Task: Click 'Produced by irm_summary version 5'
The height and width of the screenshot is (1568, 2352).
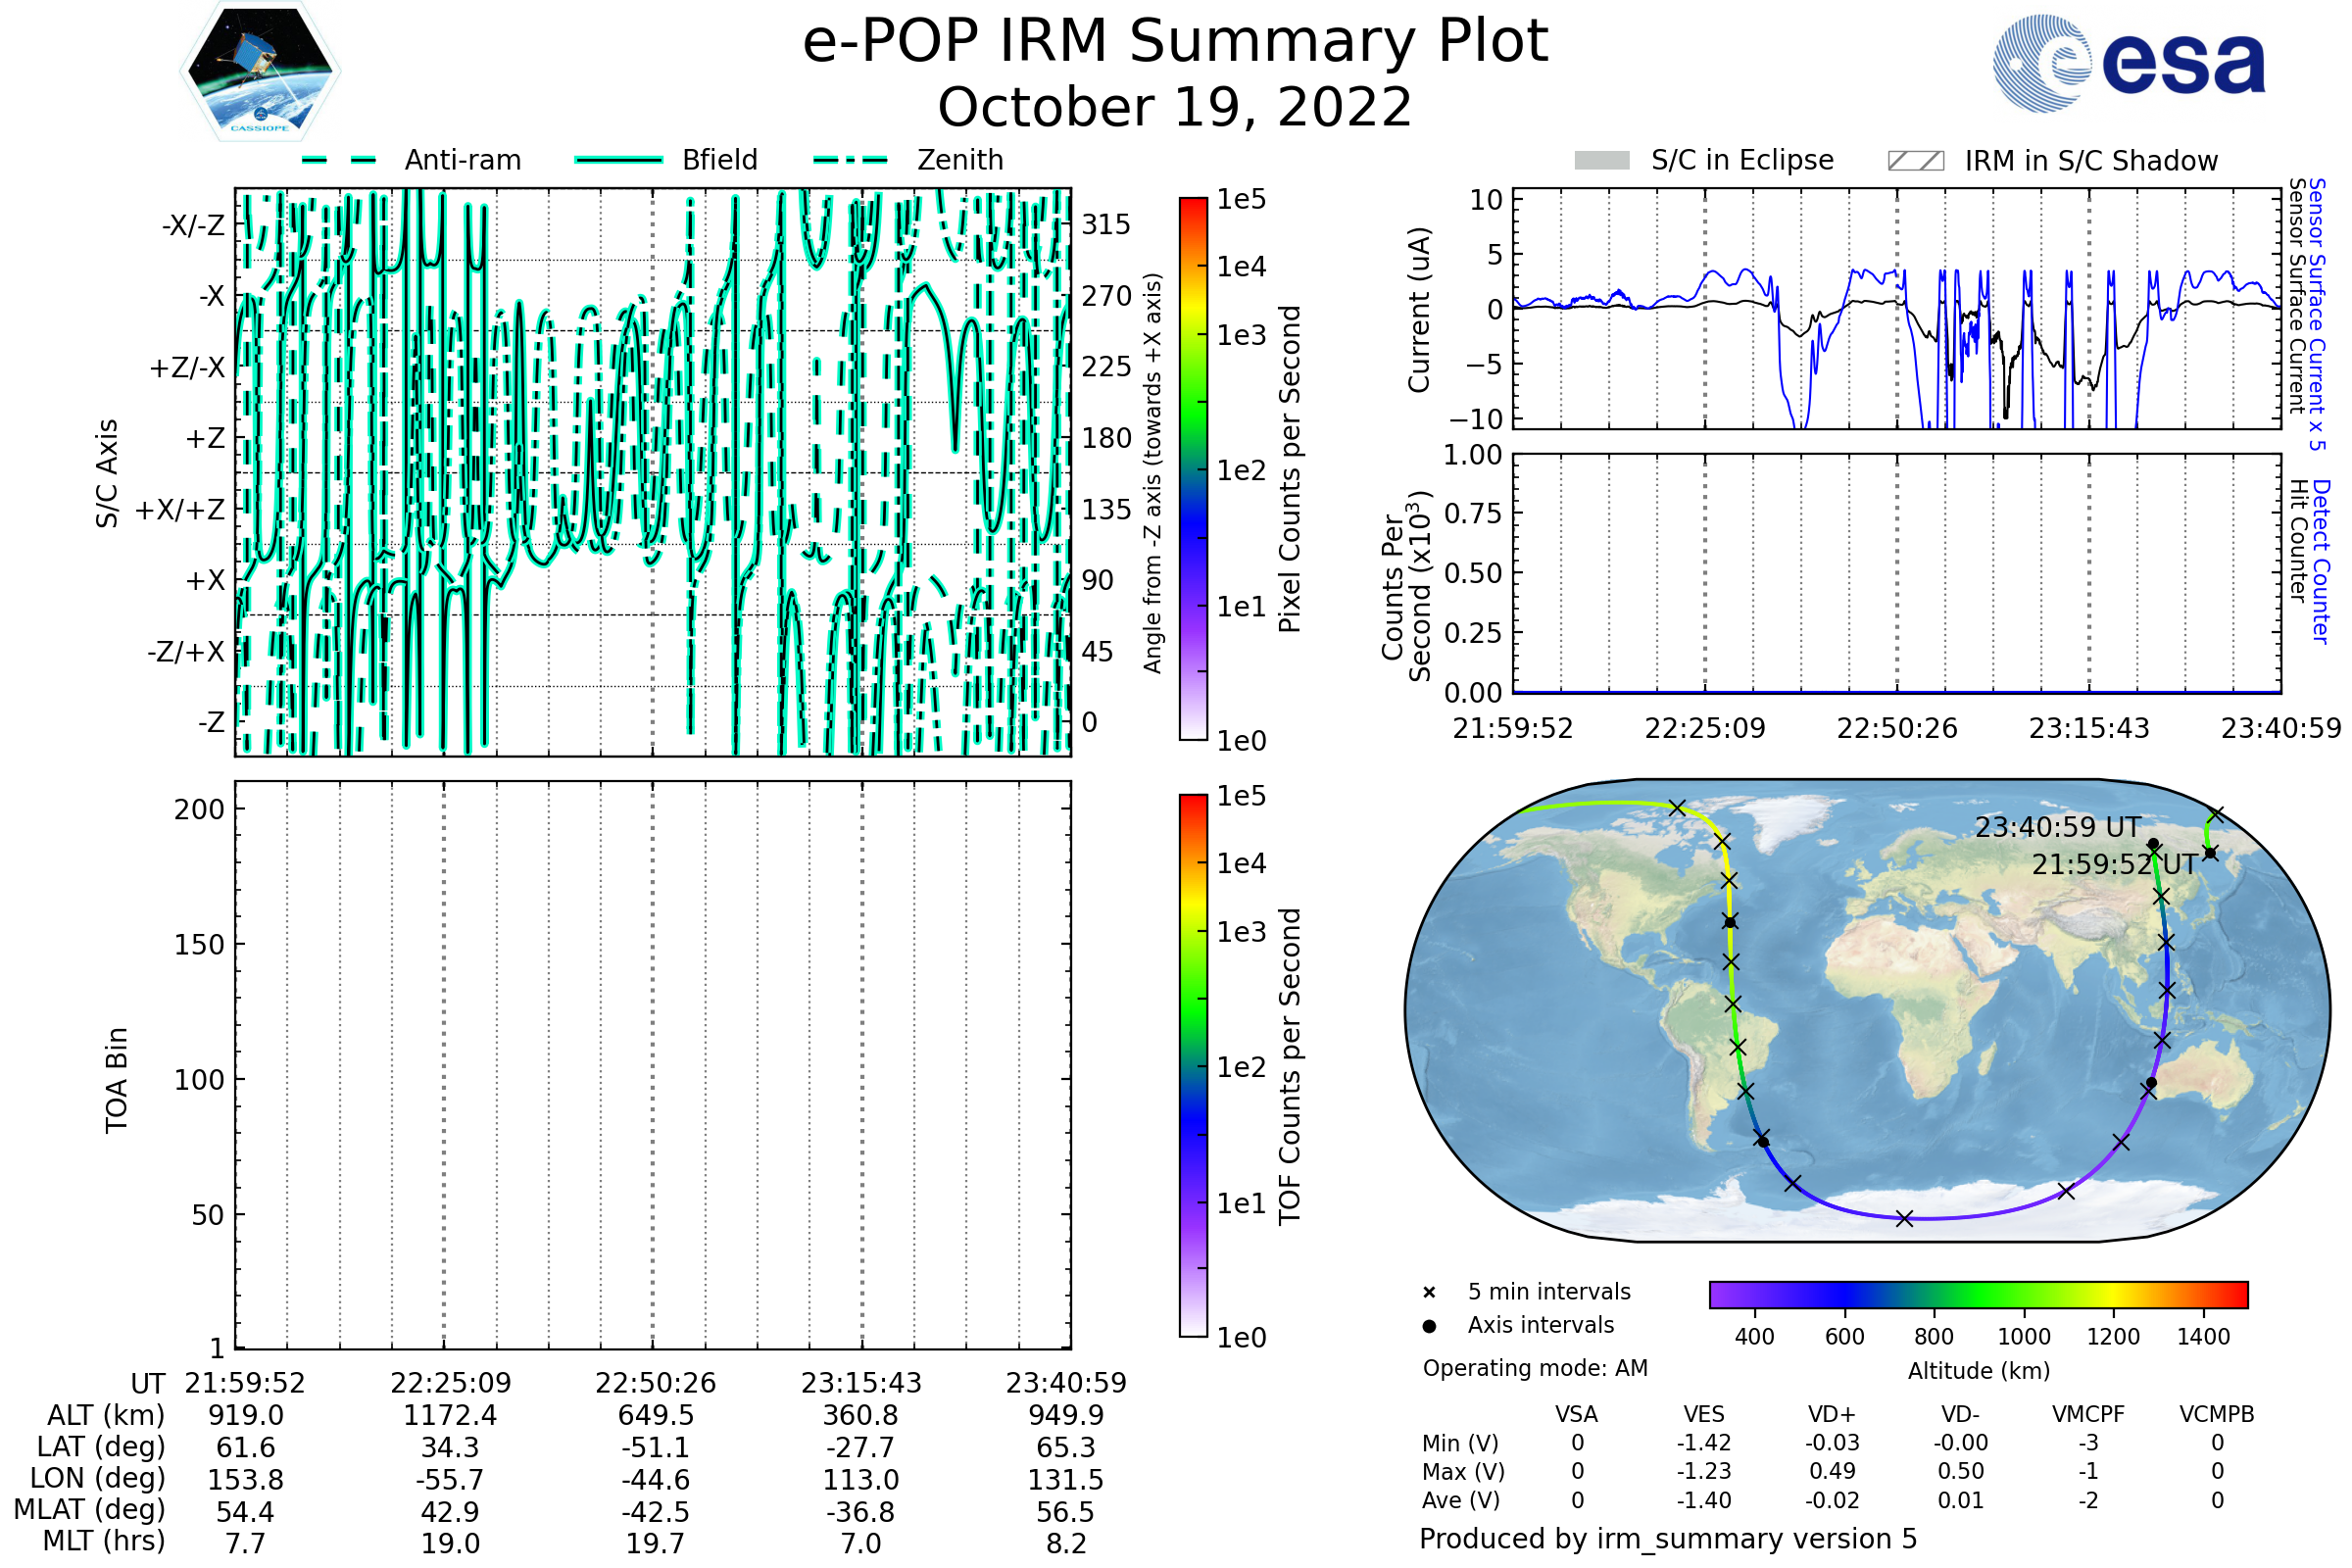Action: click(x=1668, y=1539)
